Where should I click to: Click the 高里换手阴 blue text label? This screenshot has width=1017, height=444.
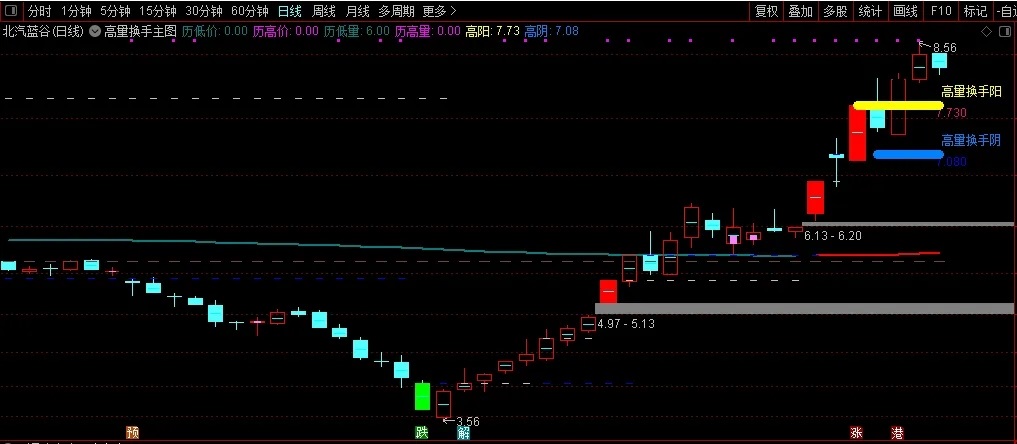(x=971, y=140)
